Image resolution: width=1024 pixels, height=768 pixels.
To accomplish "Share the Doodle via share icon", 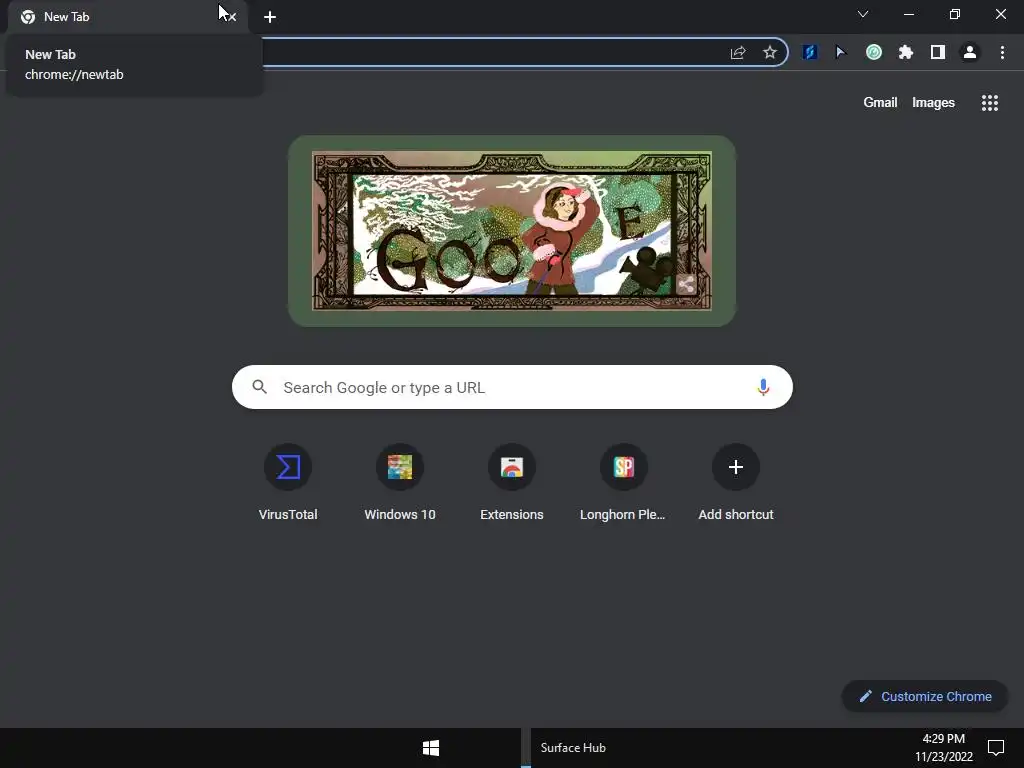I will point(686,284).
